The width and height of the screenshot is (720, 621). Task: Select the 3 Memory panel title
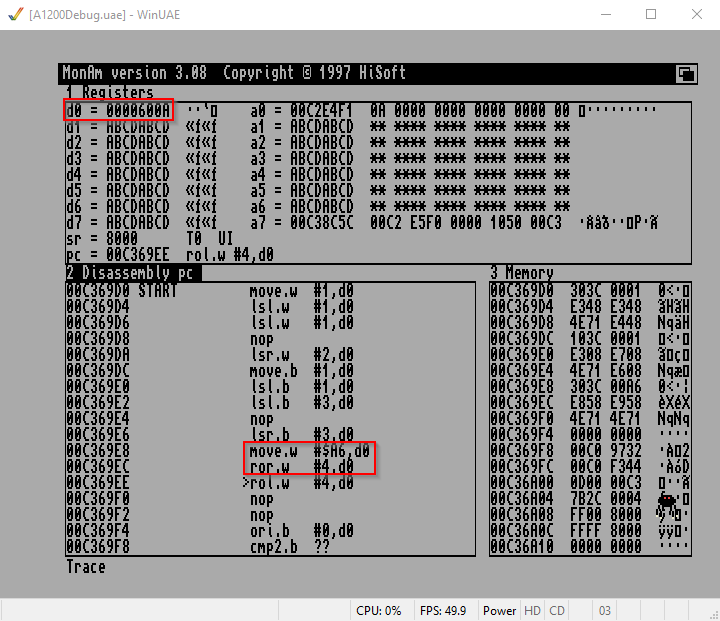tap(522, 273)
